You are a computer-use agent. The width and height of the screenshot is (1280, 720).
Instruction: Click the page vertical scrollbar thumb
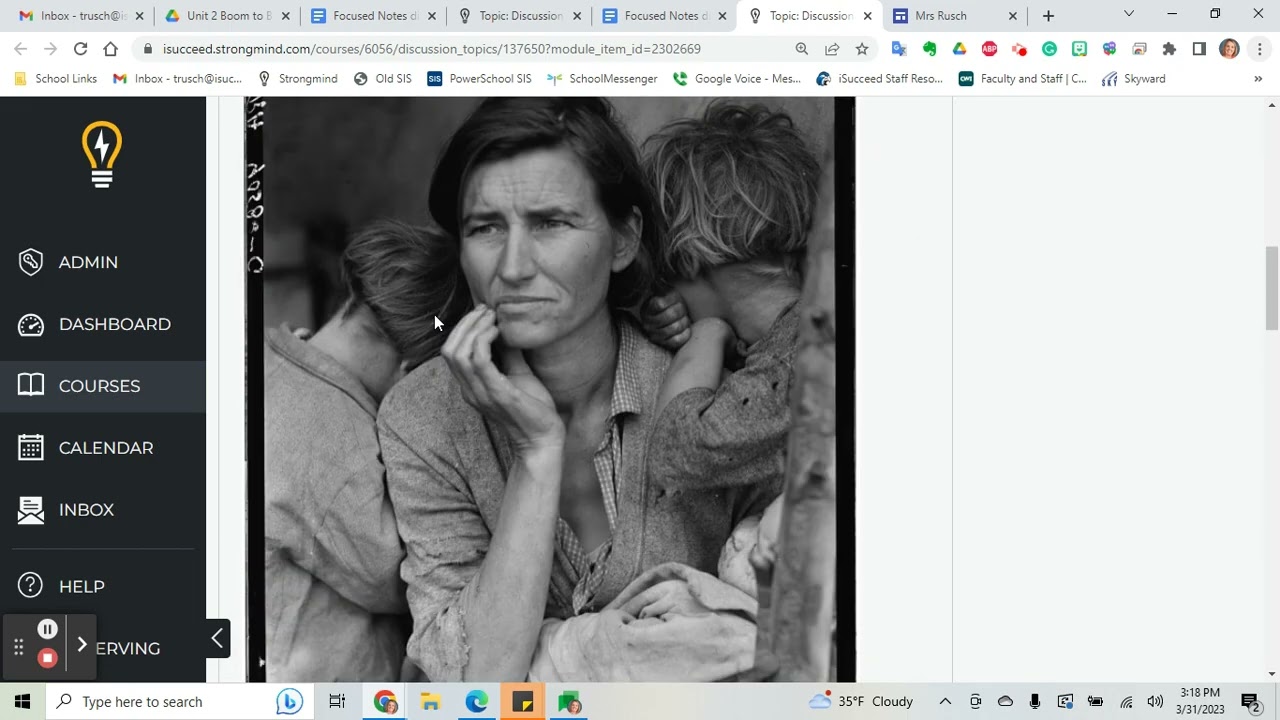coord(1272,288)
